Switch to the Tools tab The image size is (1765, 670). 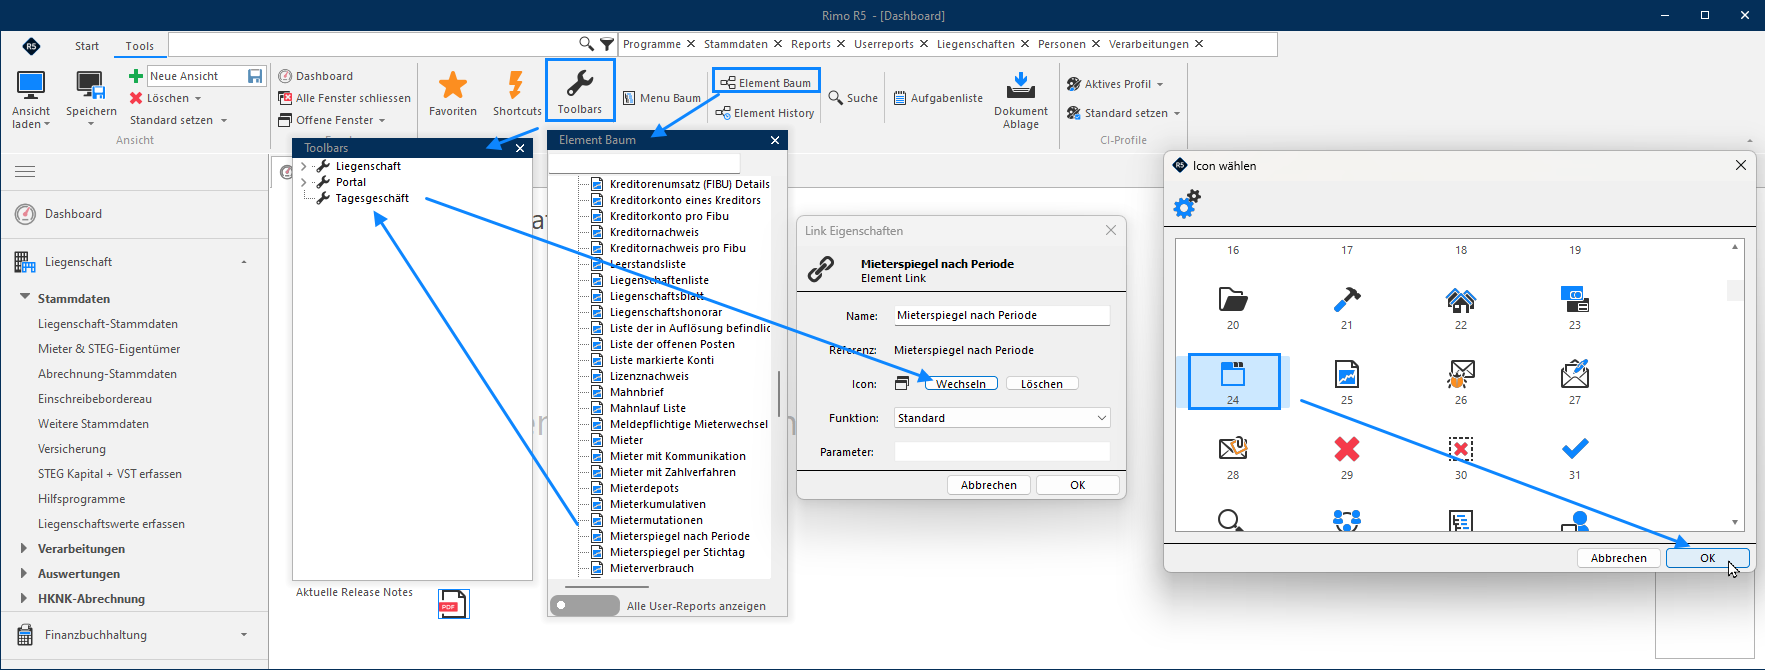click(140, 46)
